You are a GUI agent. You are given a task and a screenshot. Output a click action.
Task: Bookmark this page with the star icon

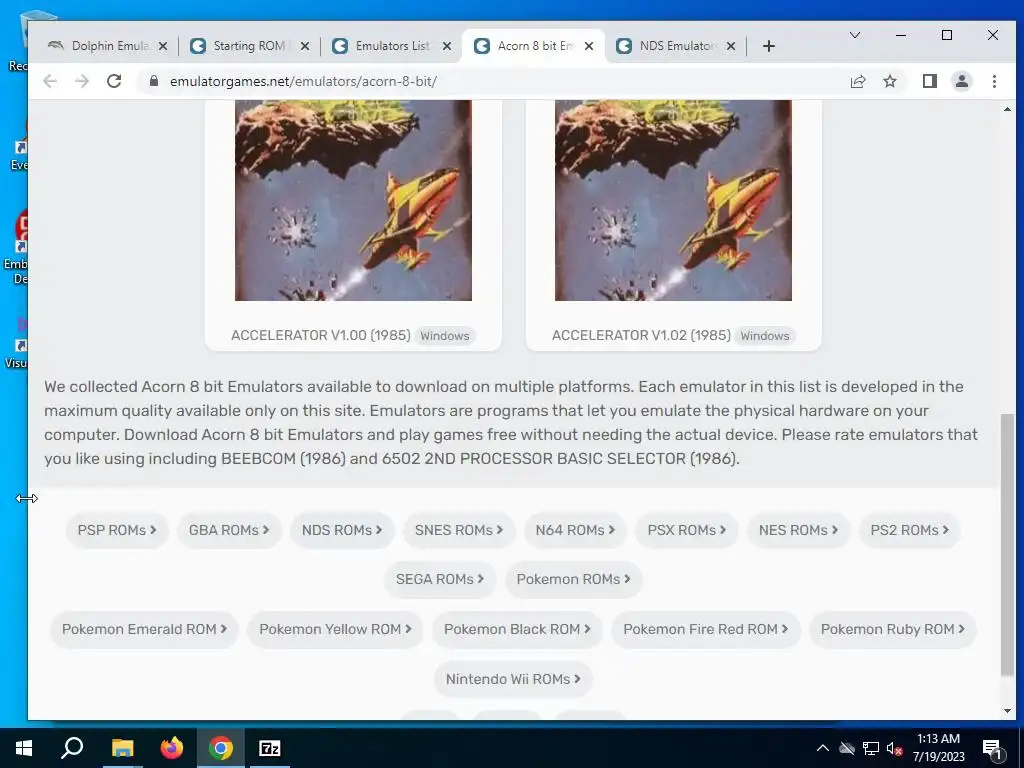click(889, 81)
